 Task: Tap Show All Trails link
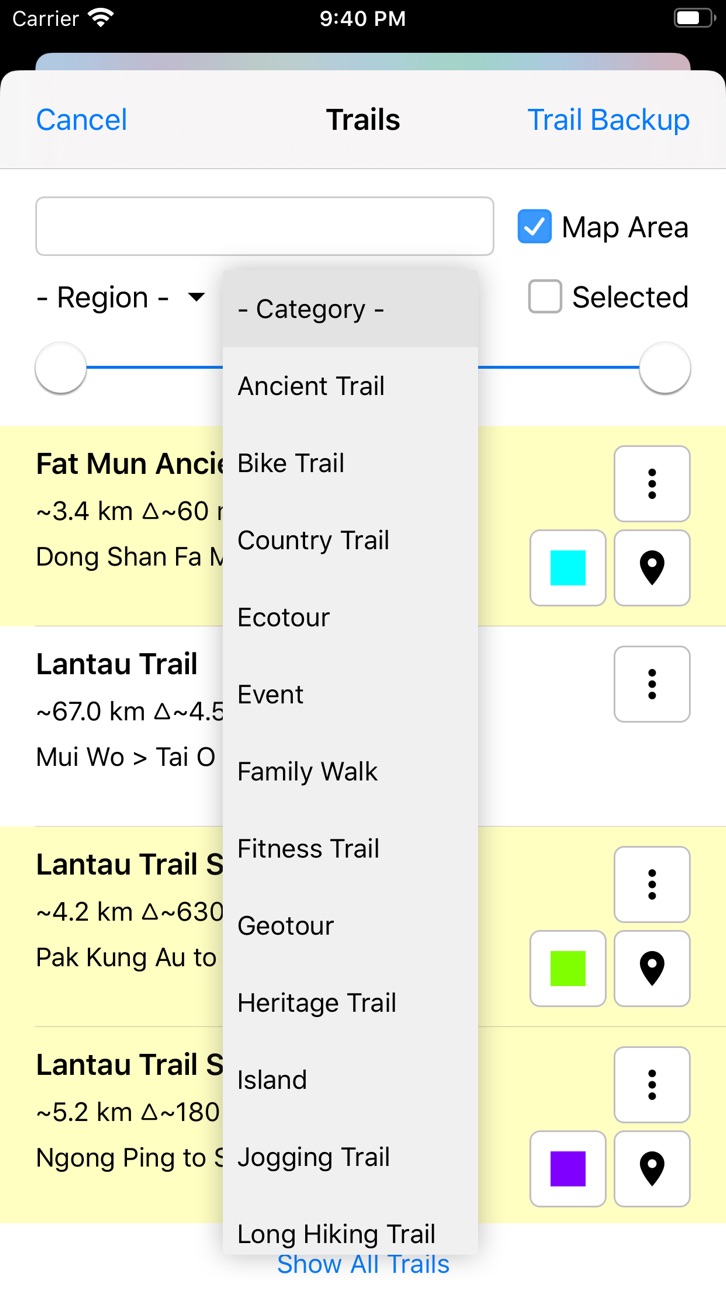point(363,1264)
